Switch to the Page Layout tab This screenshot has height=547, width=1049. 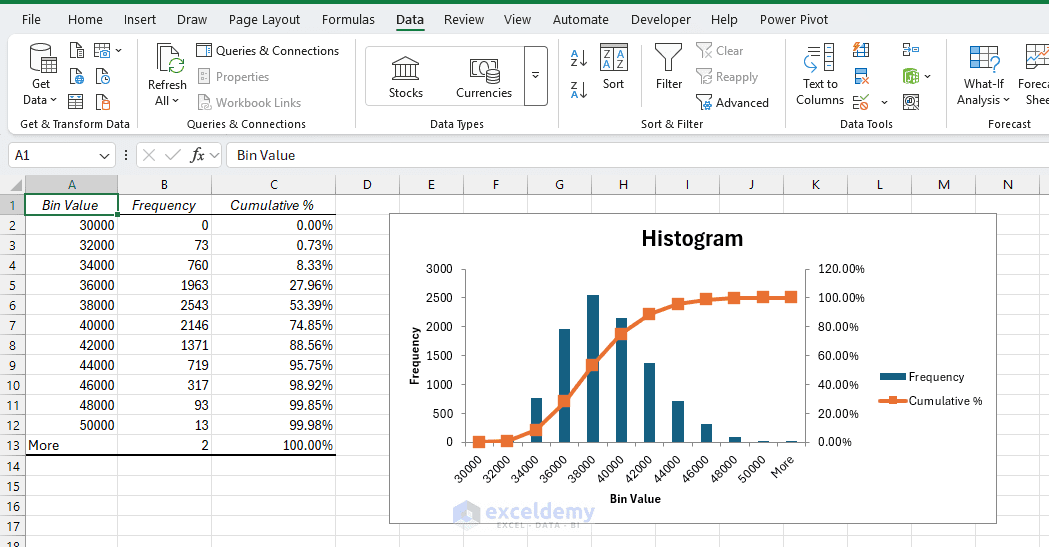(264, 19)
